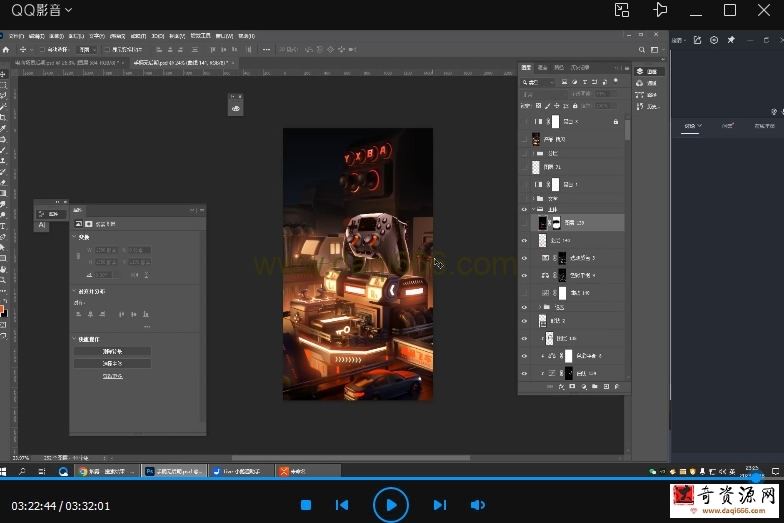
Task: Open the layer opacity dropdown
Action: coord(604,94)
